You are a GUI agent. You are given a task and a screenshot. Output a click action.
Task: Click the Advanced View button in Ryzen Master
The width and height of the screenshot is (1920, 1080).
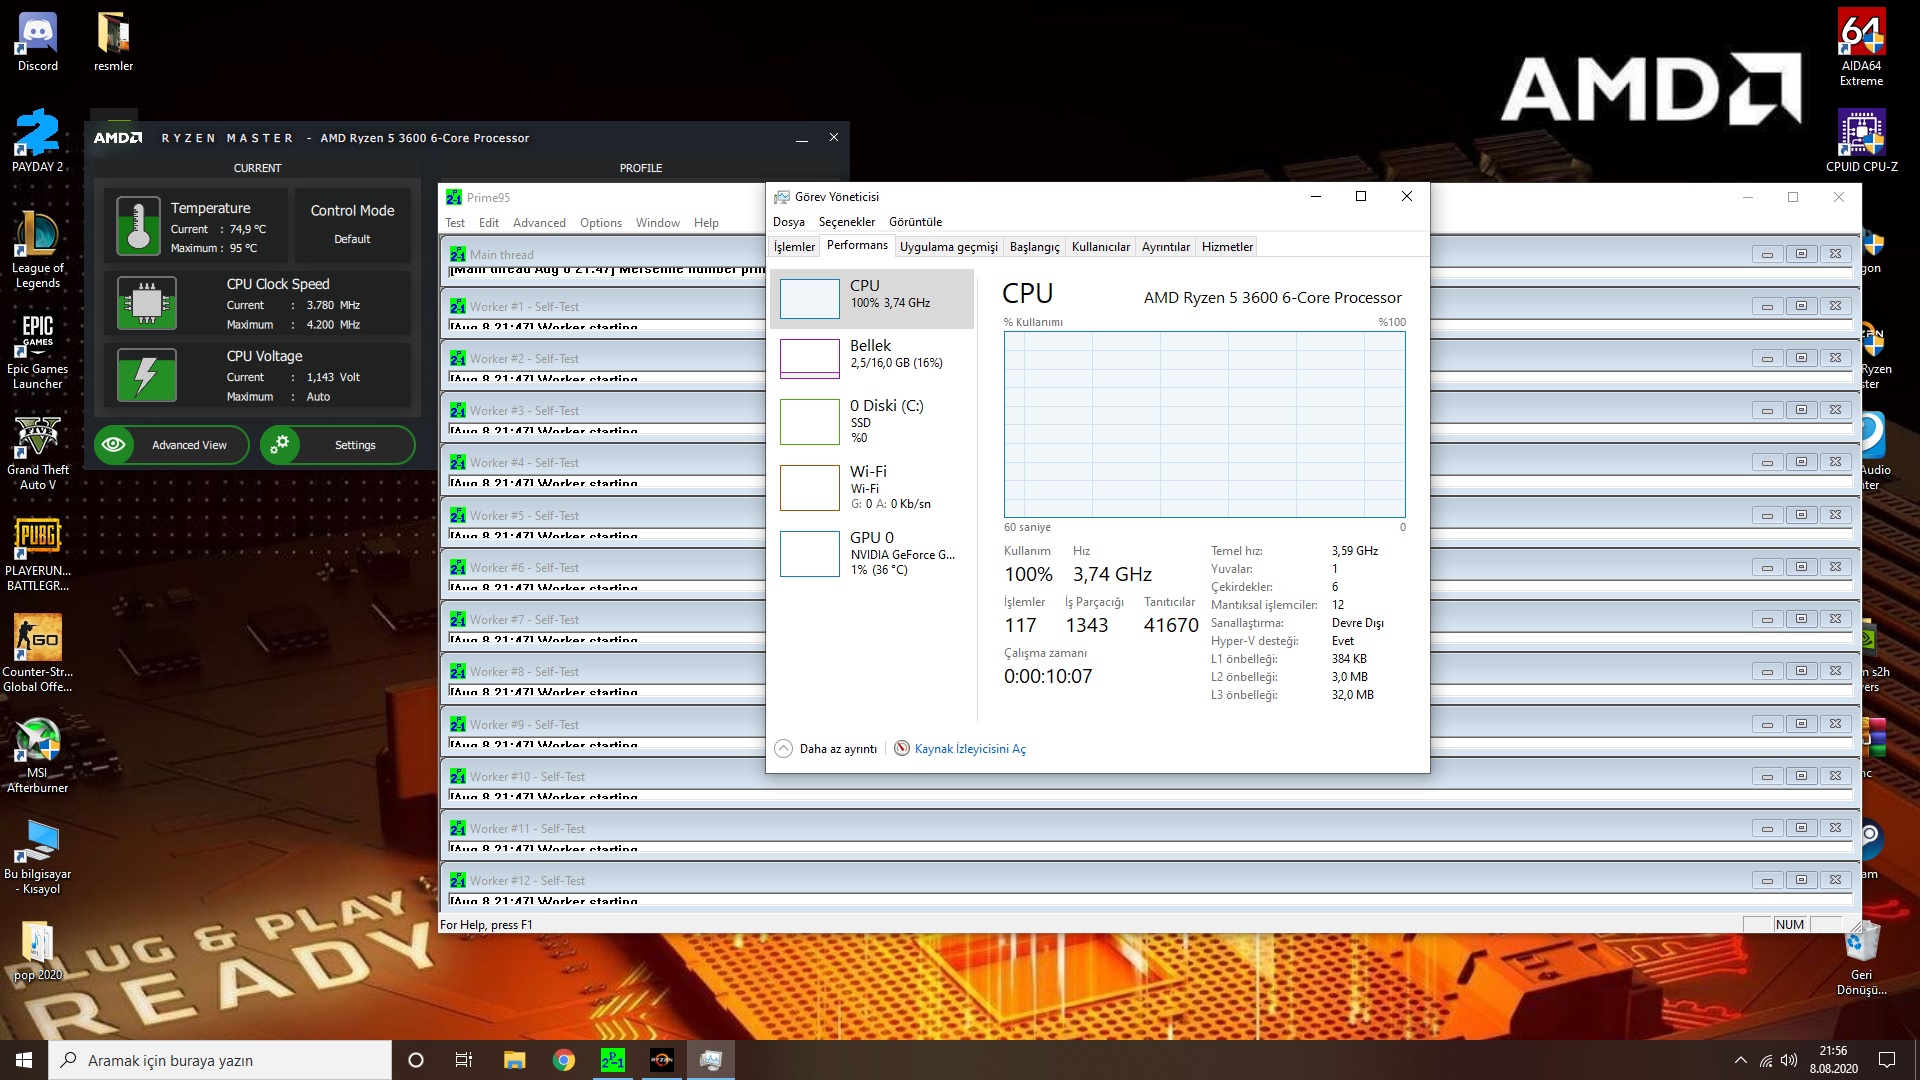(170, 444)
